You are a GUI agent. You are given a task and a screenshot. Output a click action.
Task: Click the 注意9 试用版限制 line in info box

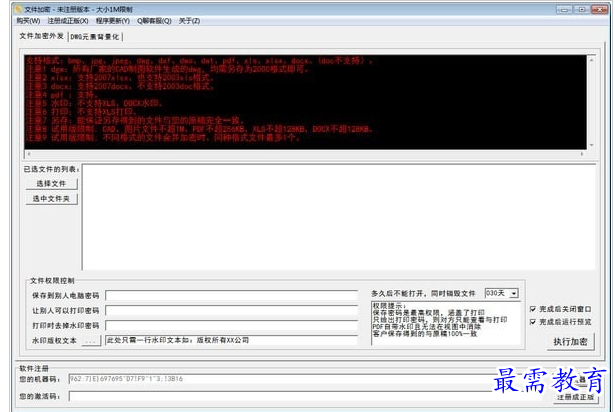tap(163, 137)
